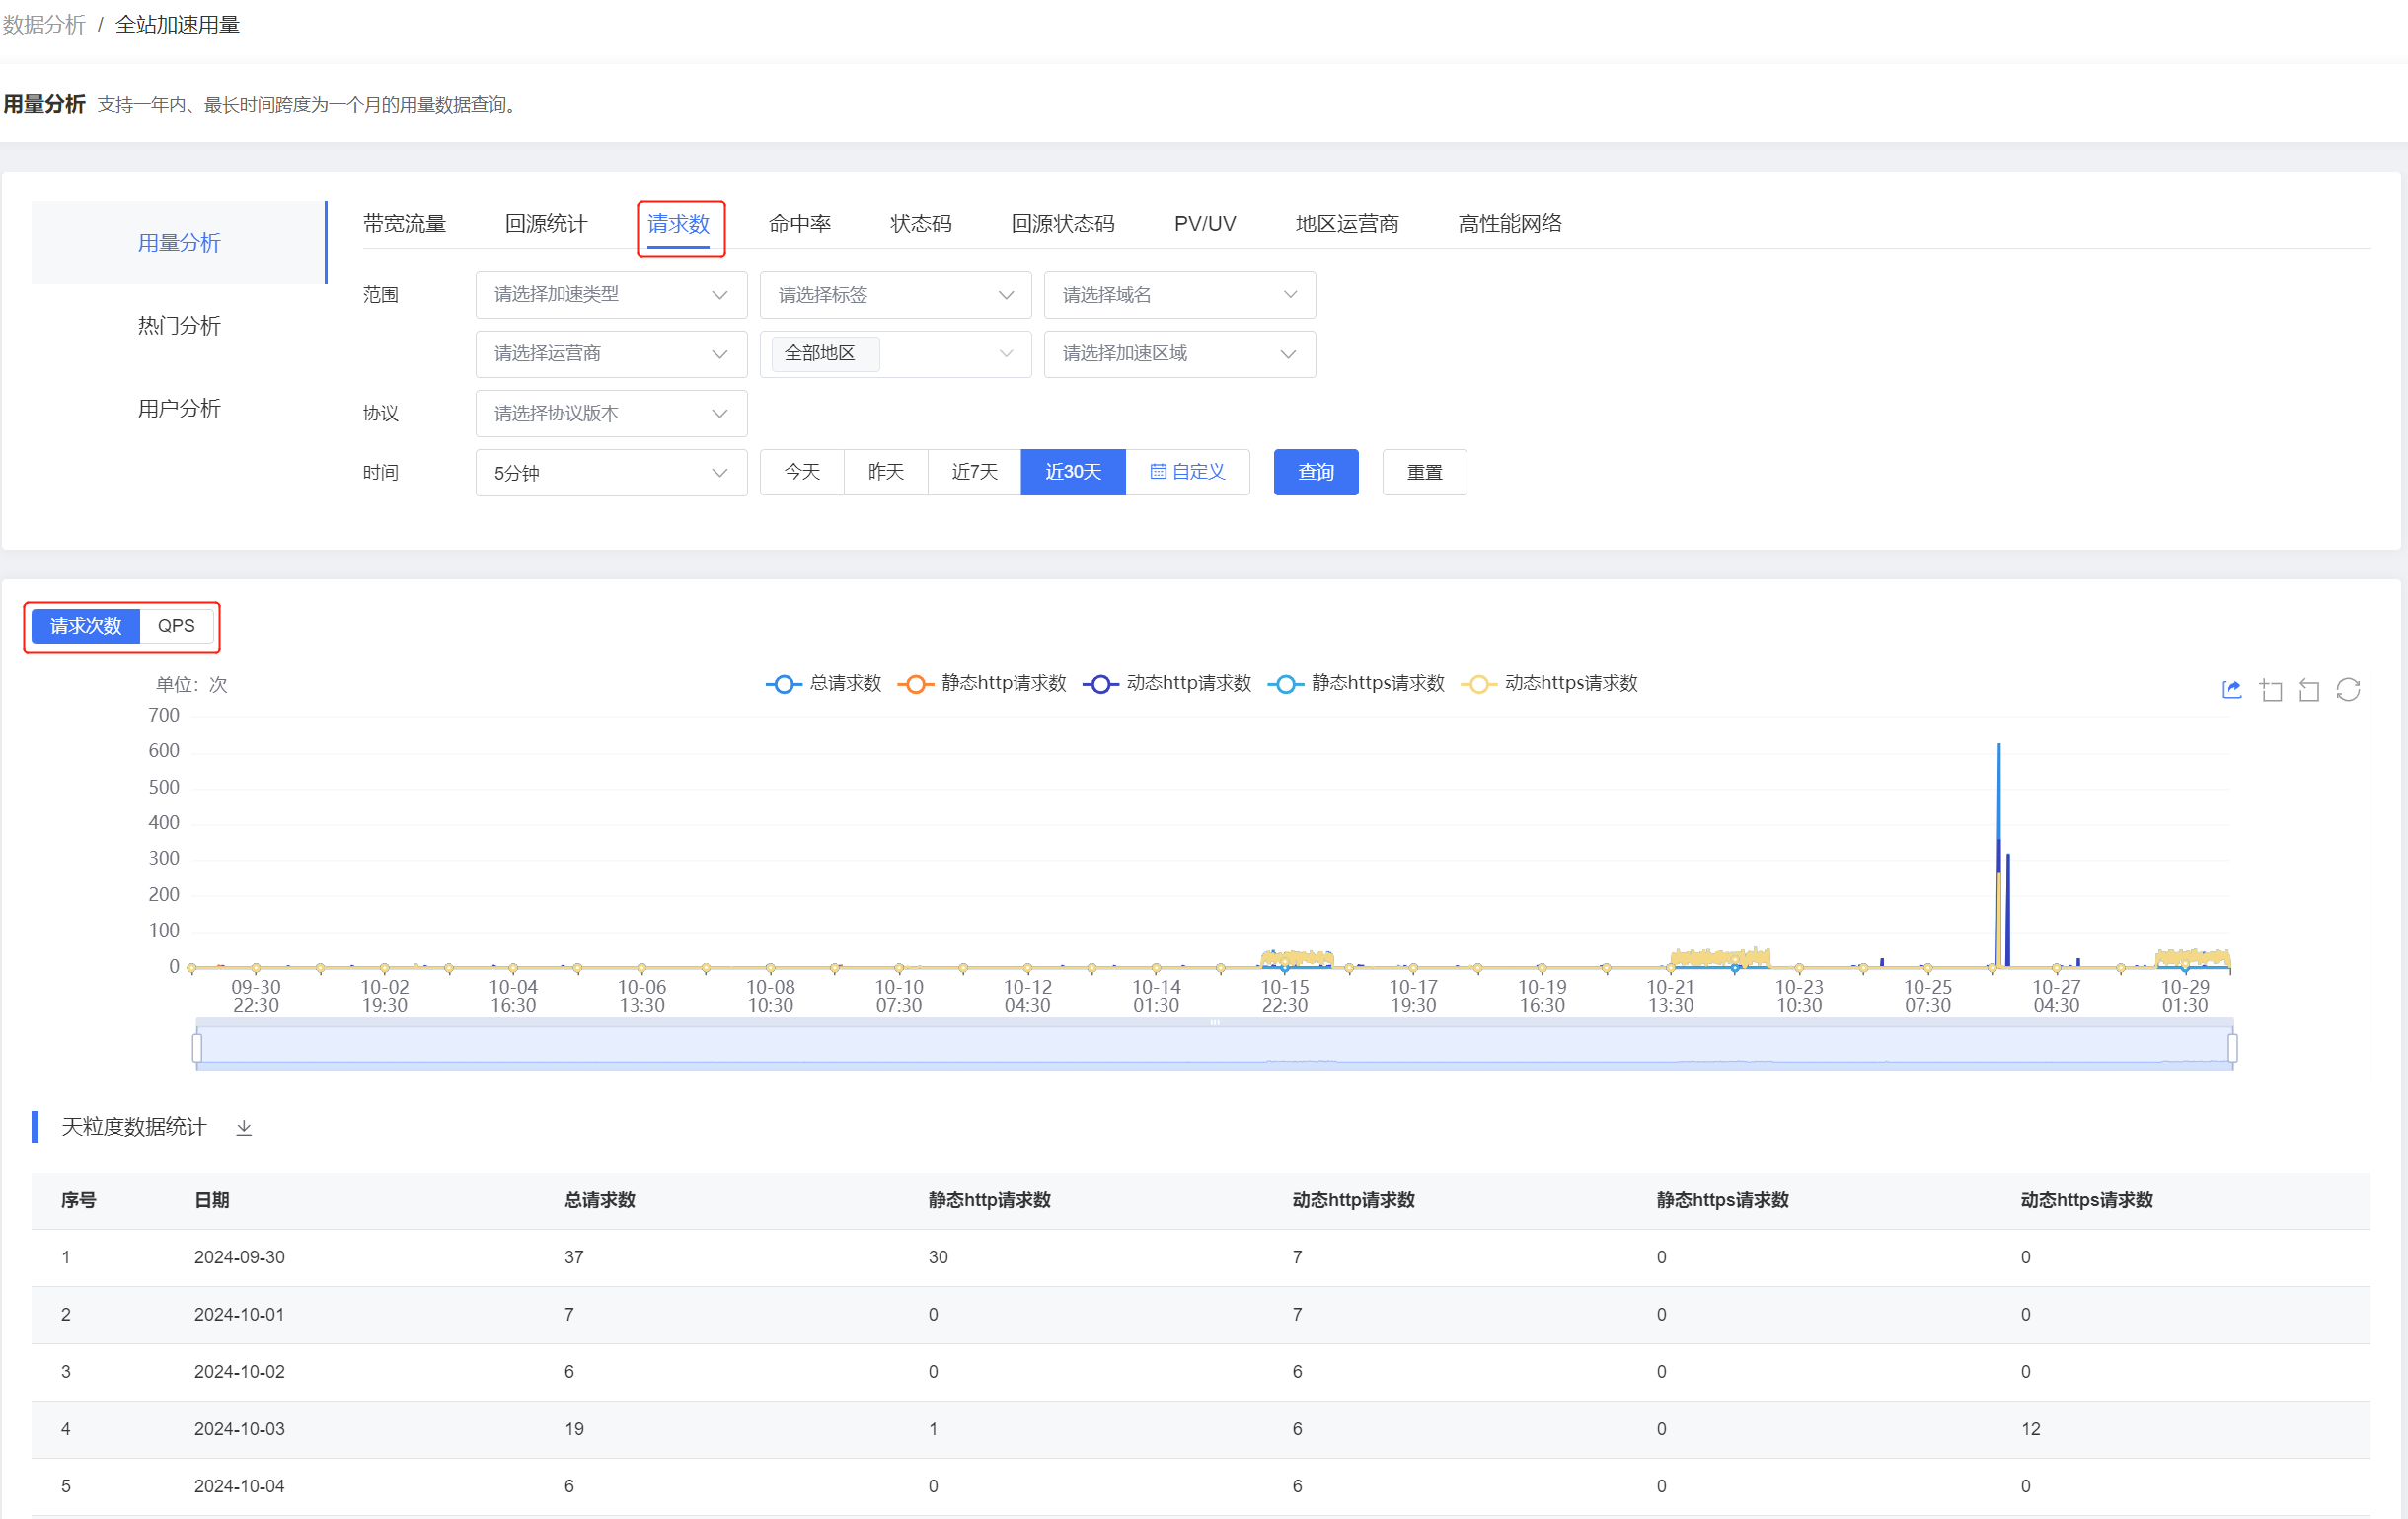Click date cell 2024-10-04
This screenshot has width=2408, height=1519.
pos(240,1486)
